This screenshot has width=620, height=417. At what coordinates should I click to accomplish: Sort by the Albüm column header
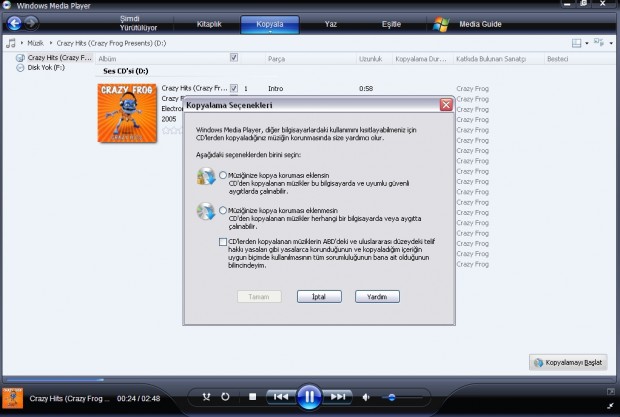click(107, 59)
